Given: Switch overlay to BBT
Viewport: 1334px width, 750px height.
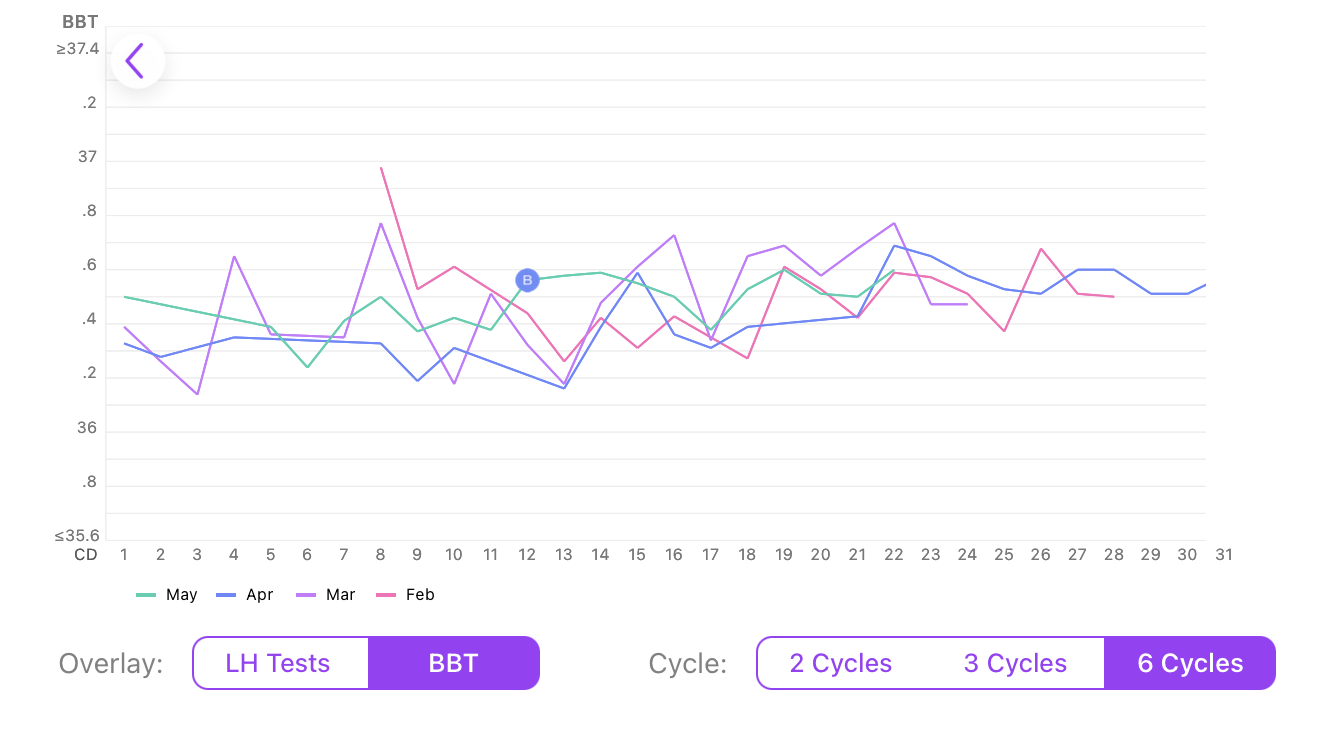Looking at the screenshot, I should pos(454,663).
